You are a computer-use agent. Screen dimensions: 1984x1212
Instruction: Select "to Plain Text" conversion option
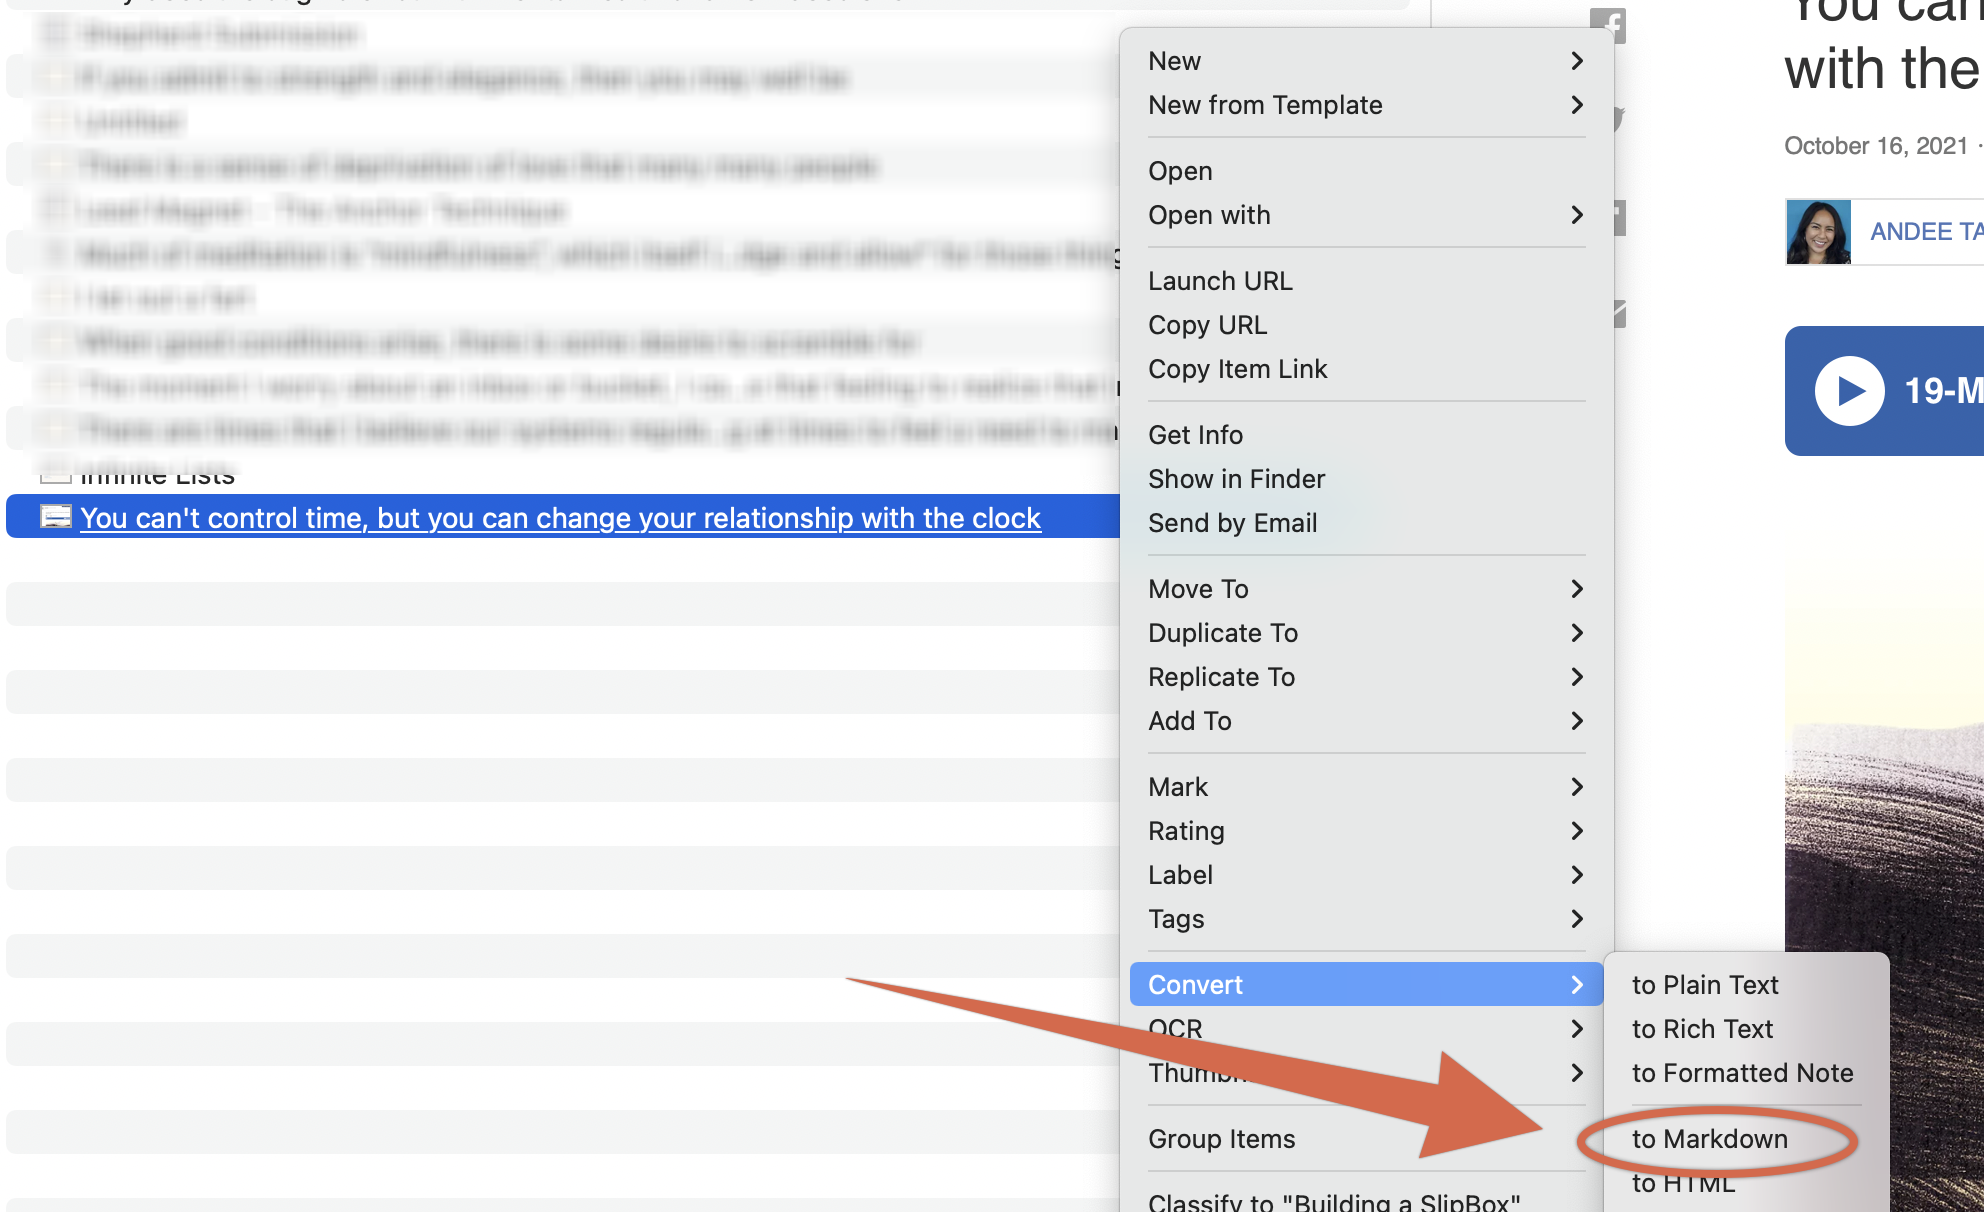(x=1705, y=984)
